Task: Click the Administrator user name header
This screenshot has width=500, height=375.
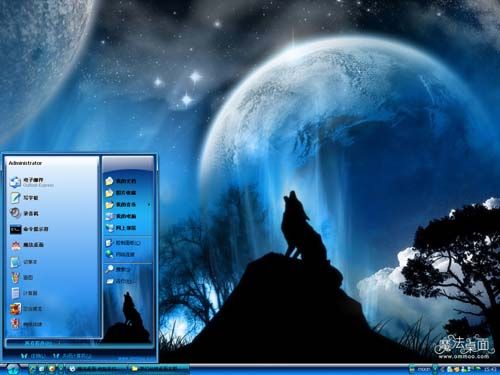Action: (25, 163)
